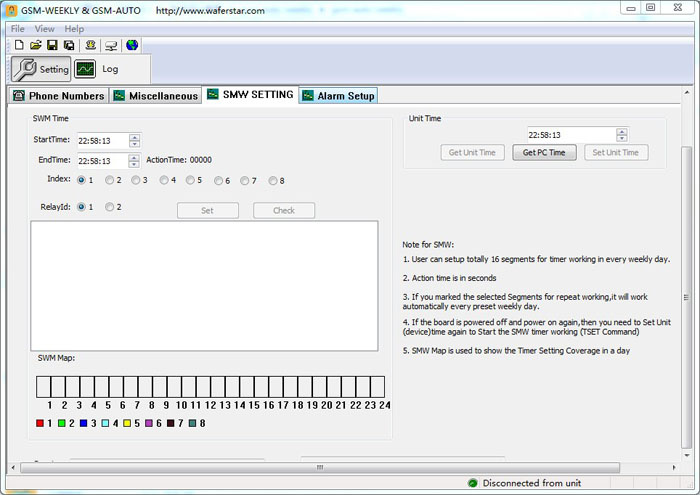
Task: Click the Save All toolbar icon
Action: (69, 45)
